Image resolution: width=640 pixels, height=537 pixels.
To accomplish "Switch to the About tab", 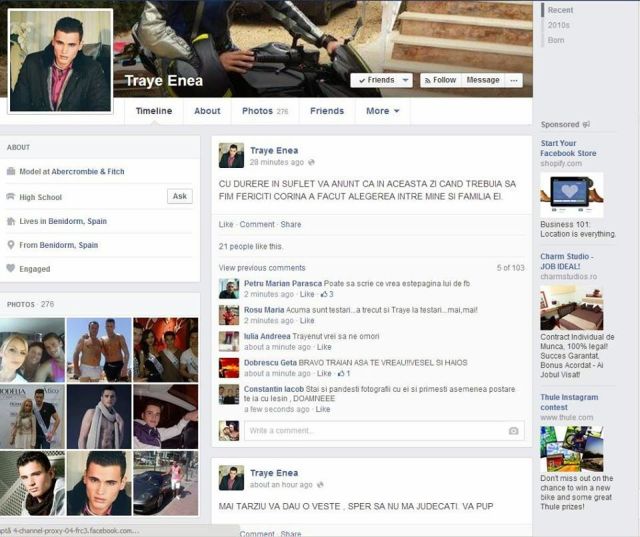I will pyautogui.click(x=207, y=111).
